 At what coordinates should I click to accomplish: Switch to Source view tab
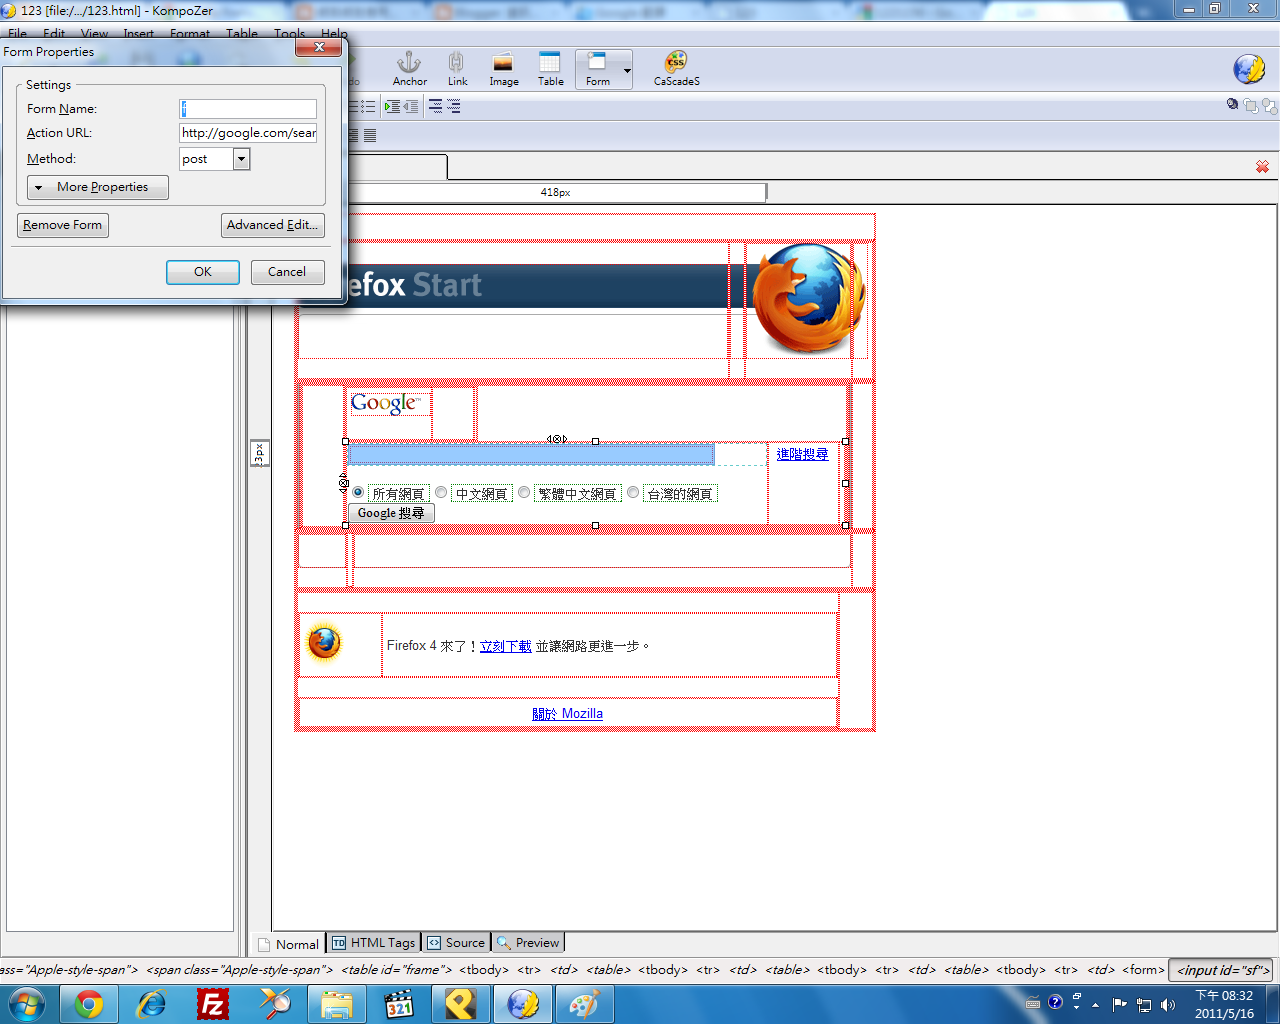coord(456,943)
